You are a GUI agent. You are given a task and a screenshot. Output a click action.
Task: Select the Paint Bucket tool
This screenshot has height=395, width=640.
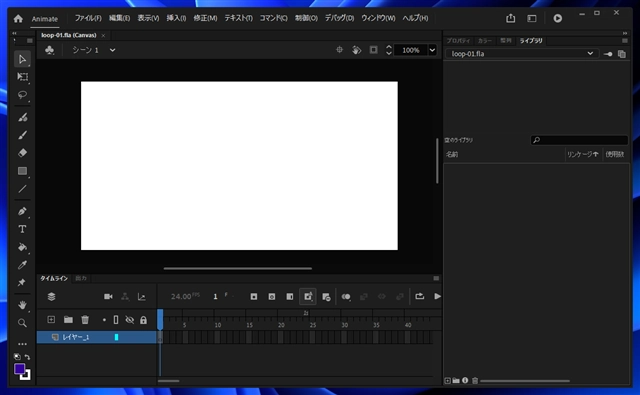coord(22,247)
